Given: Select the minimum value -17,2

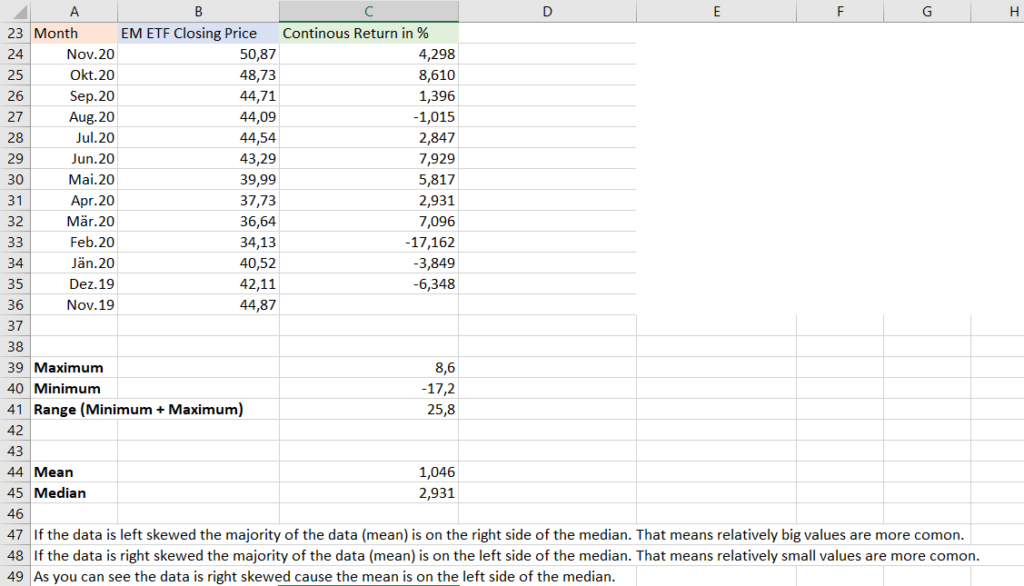Looking at the screenshot, I should coord(369,389).
